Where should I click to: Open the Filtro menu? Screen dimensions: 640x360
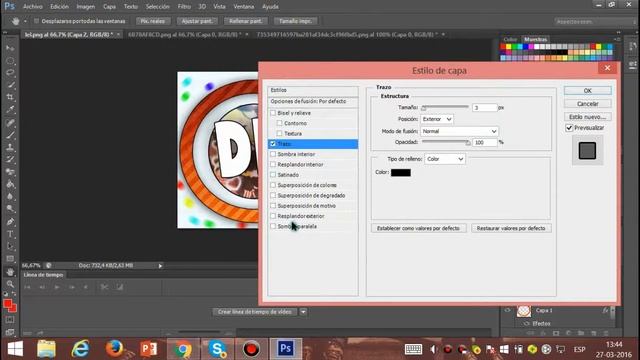click(x=184, y=7)
